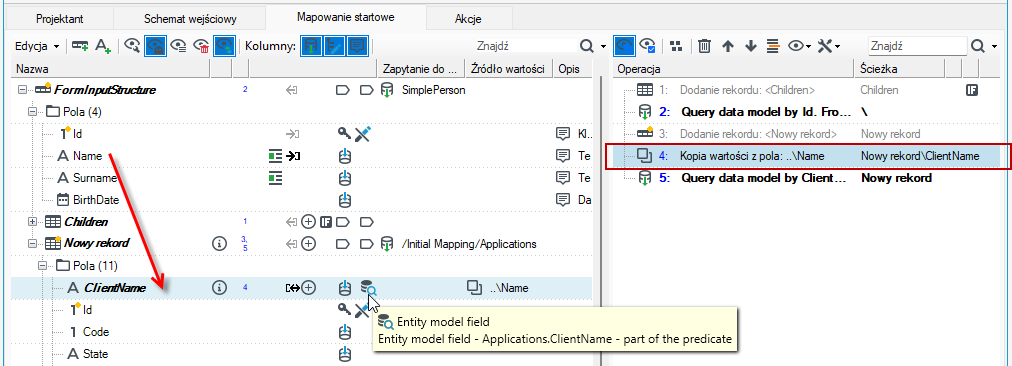Toggle the comment column button next to Kolumny
This screenshot has height=366, width=1012.
[357, 46]
